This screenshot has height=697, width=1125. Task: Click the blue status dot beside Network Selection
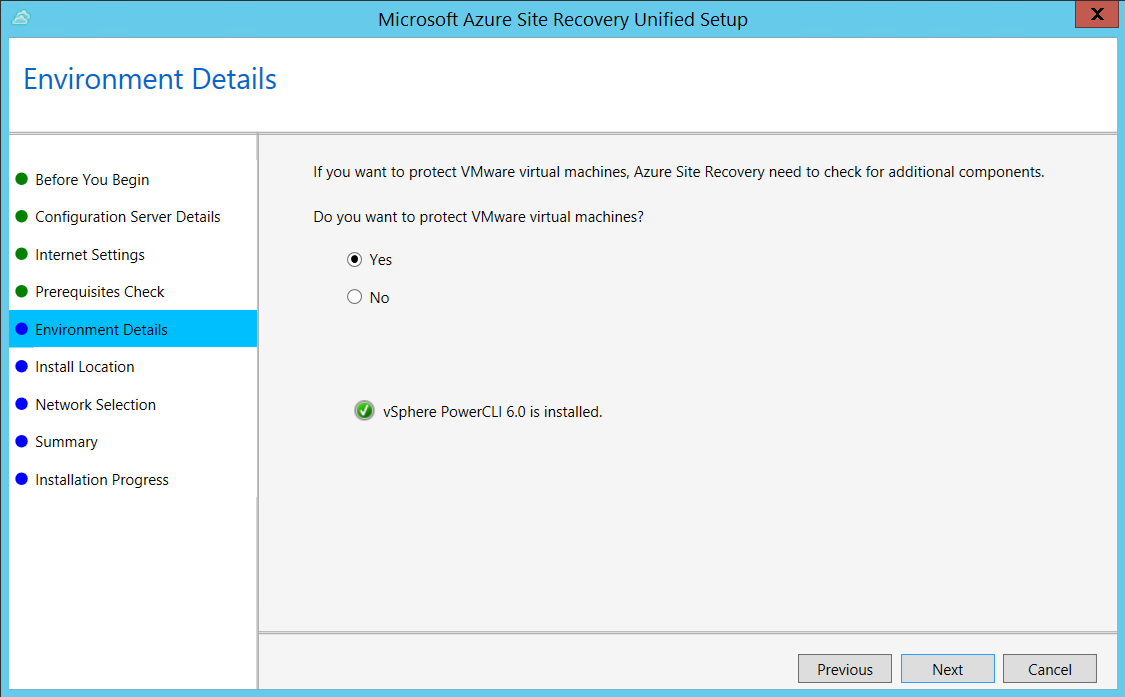pos(24,404)
